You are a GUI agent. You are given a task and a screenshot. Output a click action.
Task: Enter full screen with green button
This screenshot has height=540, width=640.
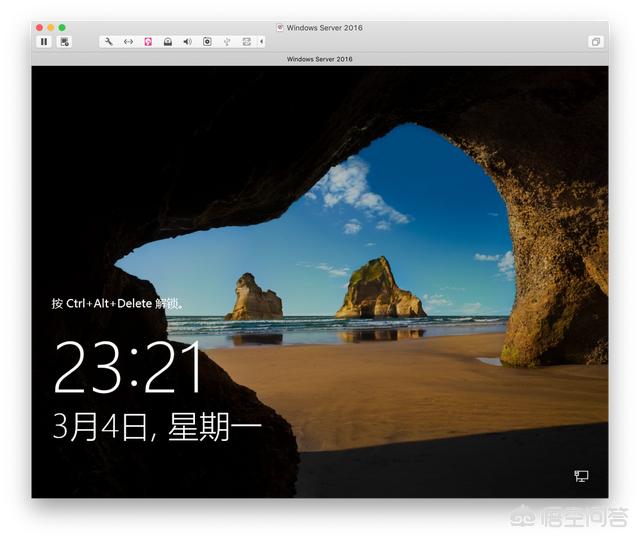(x=62, y=27)
